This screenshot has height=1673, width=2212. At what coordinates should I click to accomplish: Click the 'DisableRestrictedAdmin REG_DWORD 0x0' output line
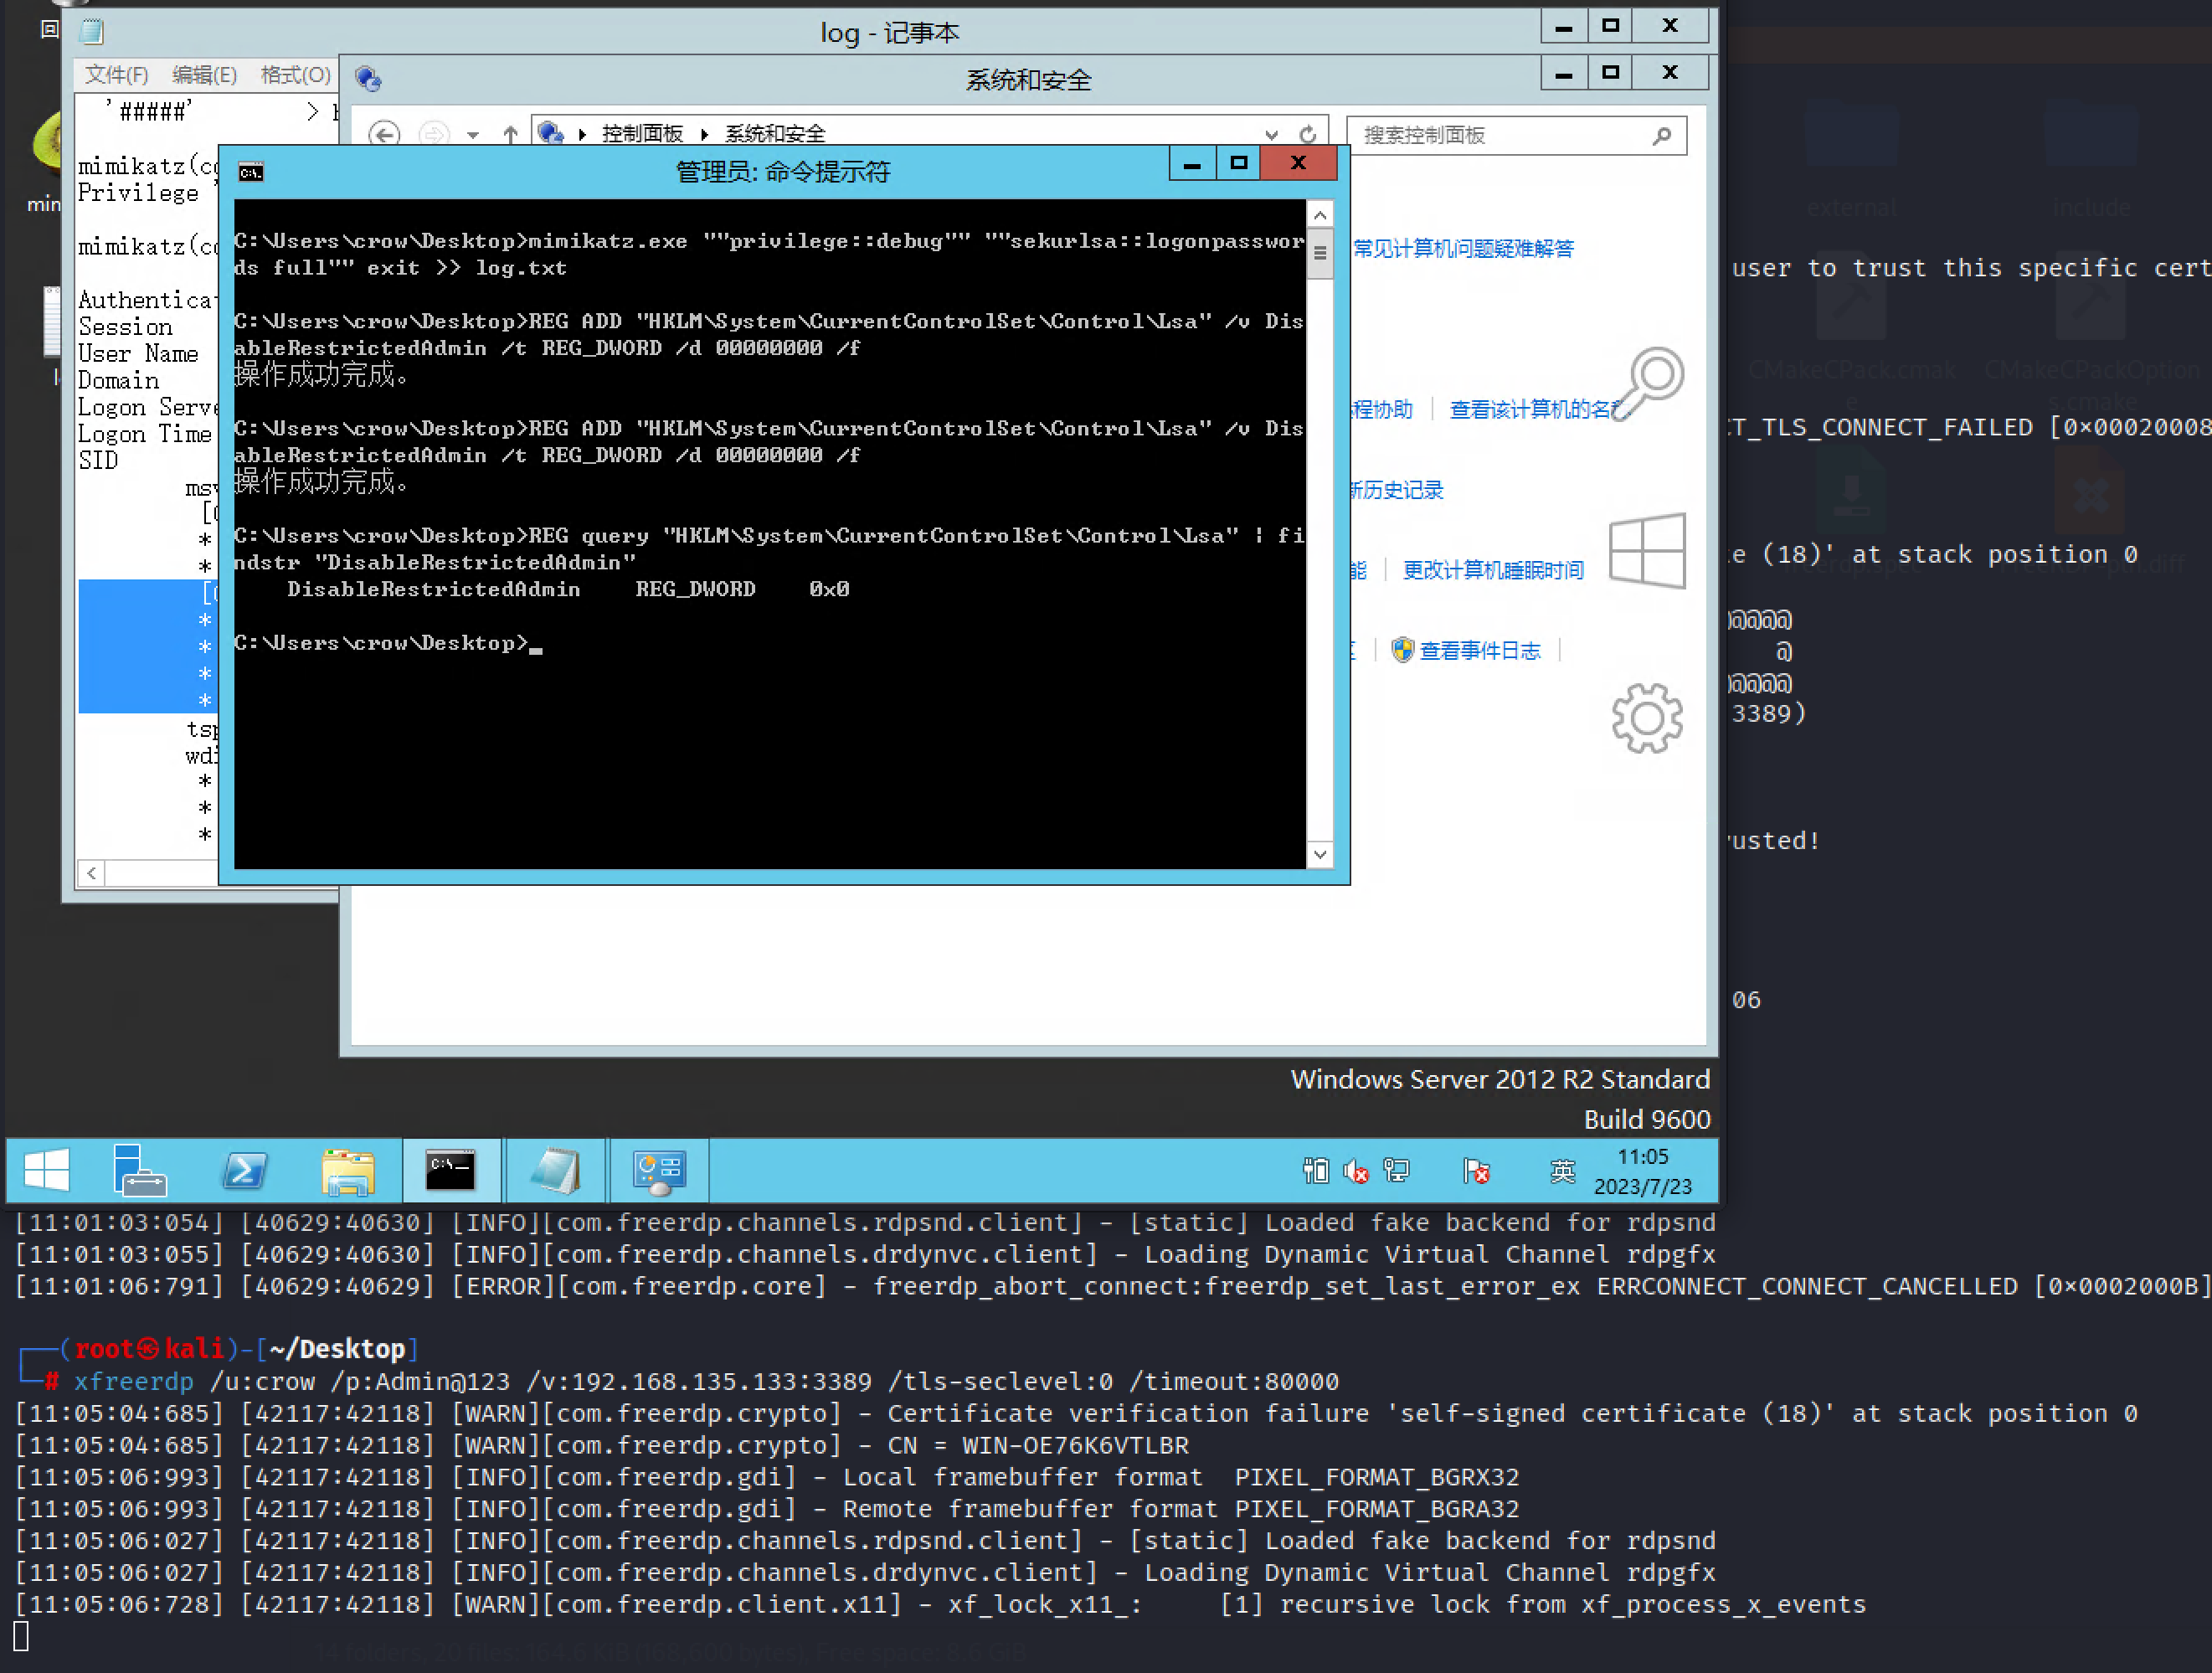point(568,589)
